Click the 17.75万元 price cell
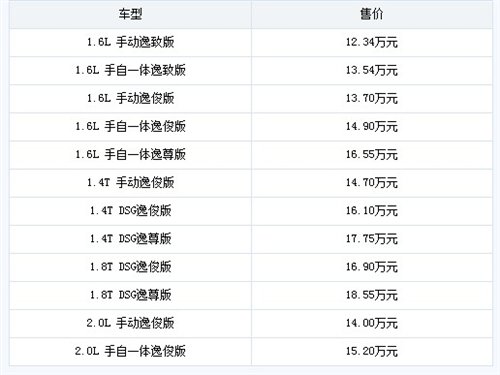Image resolution: width=500 pixels, height=375 pixels. pyautogui.click(x=372, y=239)
